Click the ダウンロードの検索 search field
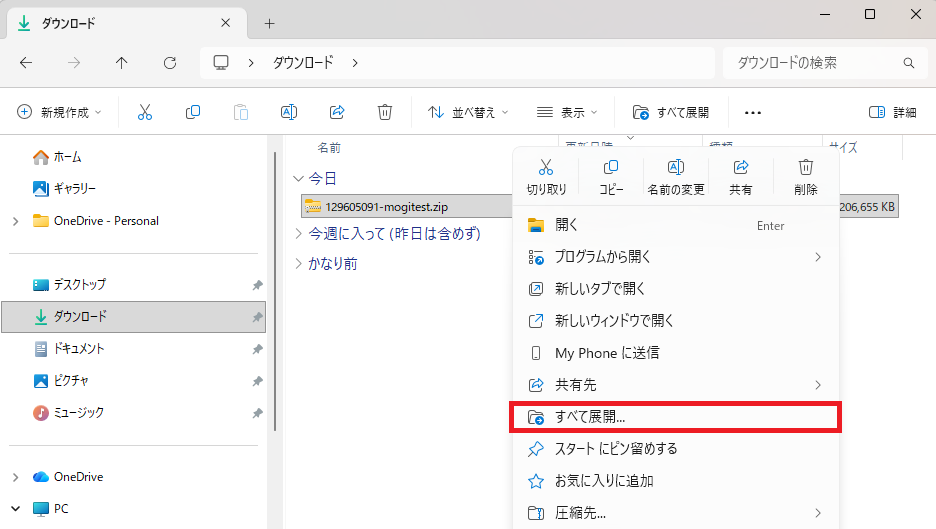Viewport: 936px width, 529px height. click(x=824, y=63)
